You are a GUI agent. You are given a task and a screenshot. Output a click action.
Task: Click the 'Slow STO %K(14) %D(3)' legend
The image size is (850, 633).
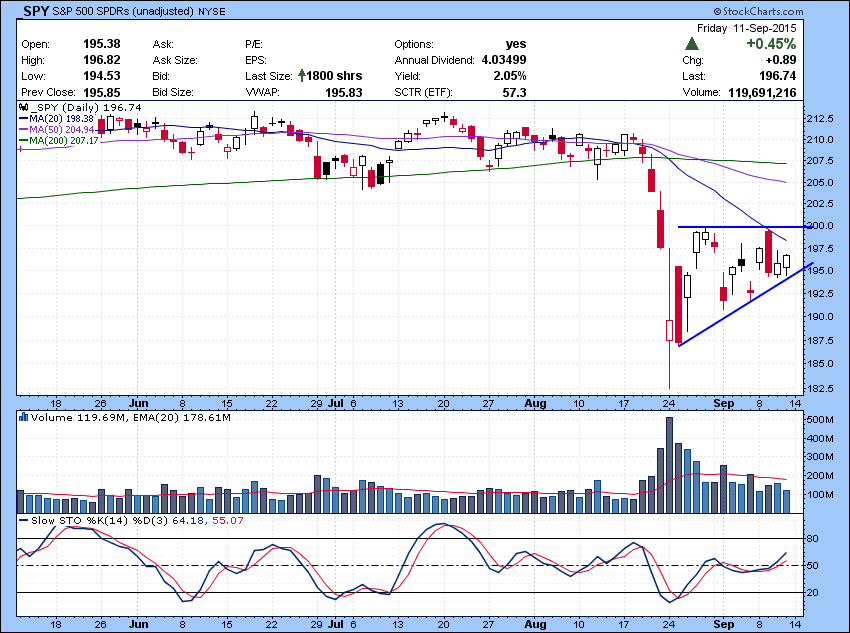[x=94, y=520]
